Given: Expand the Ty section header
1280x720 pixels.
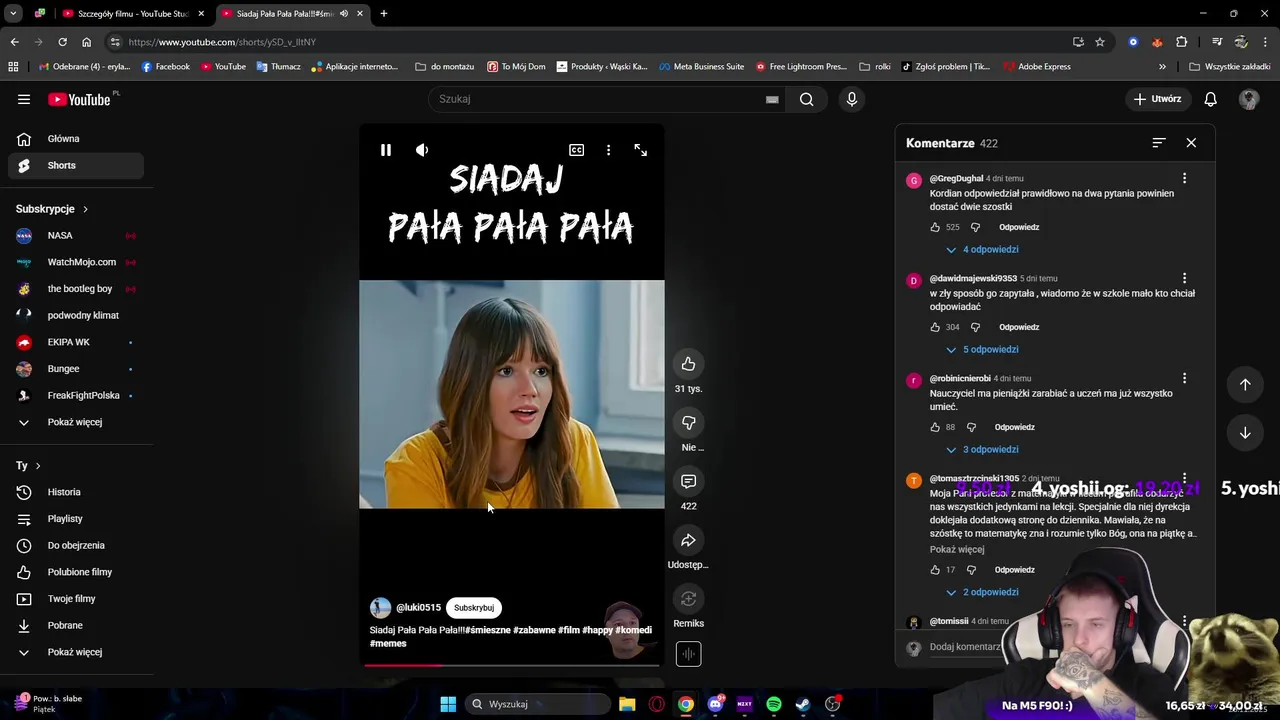Looking at the screenshot, I should click(x=28, y=466).
